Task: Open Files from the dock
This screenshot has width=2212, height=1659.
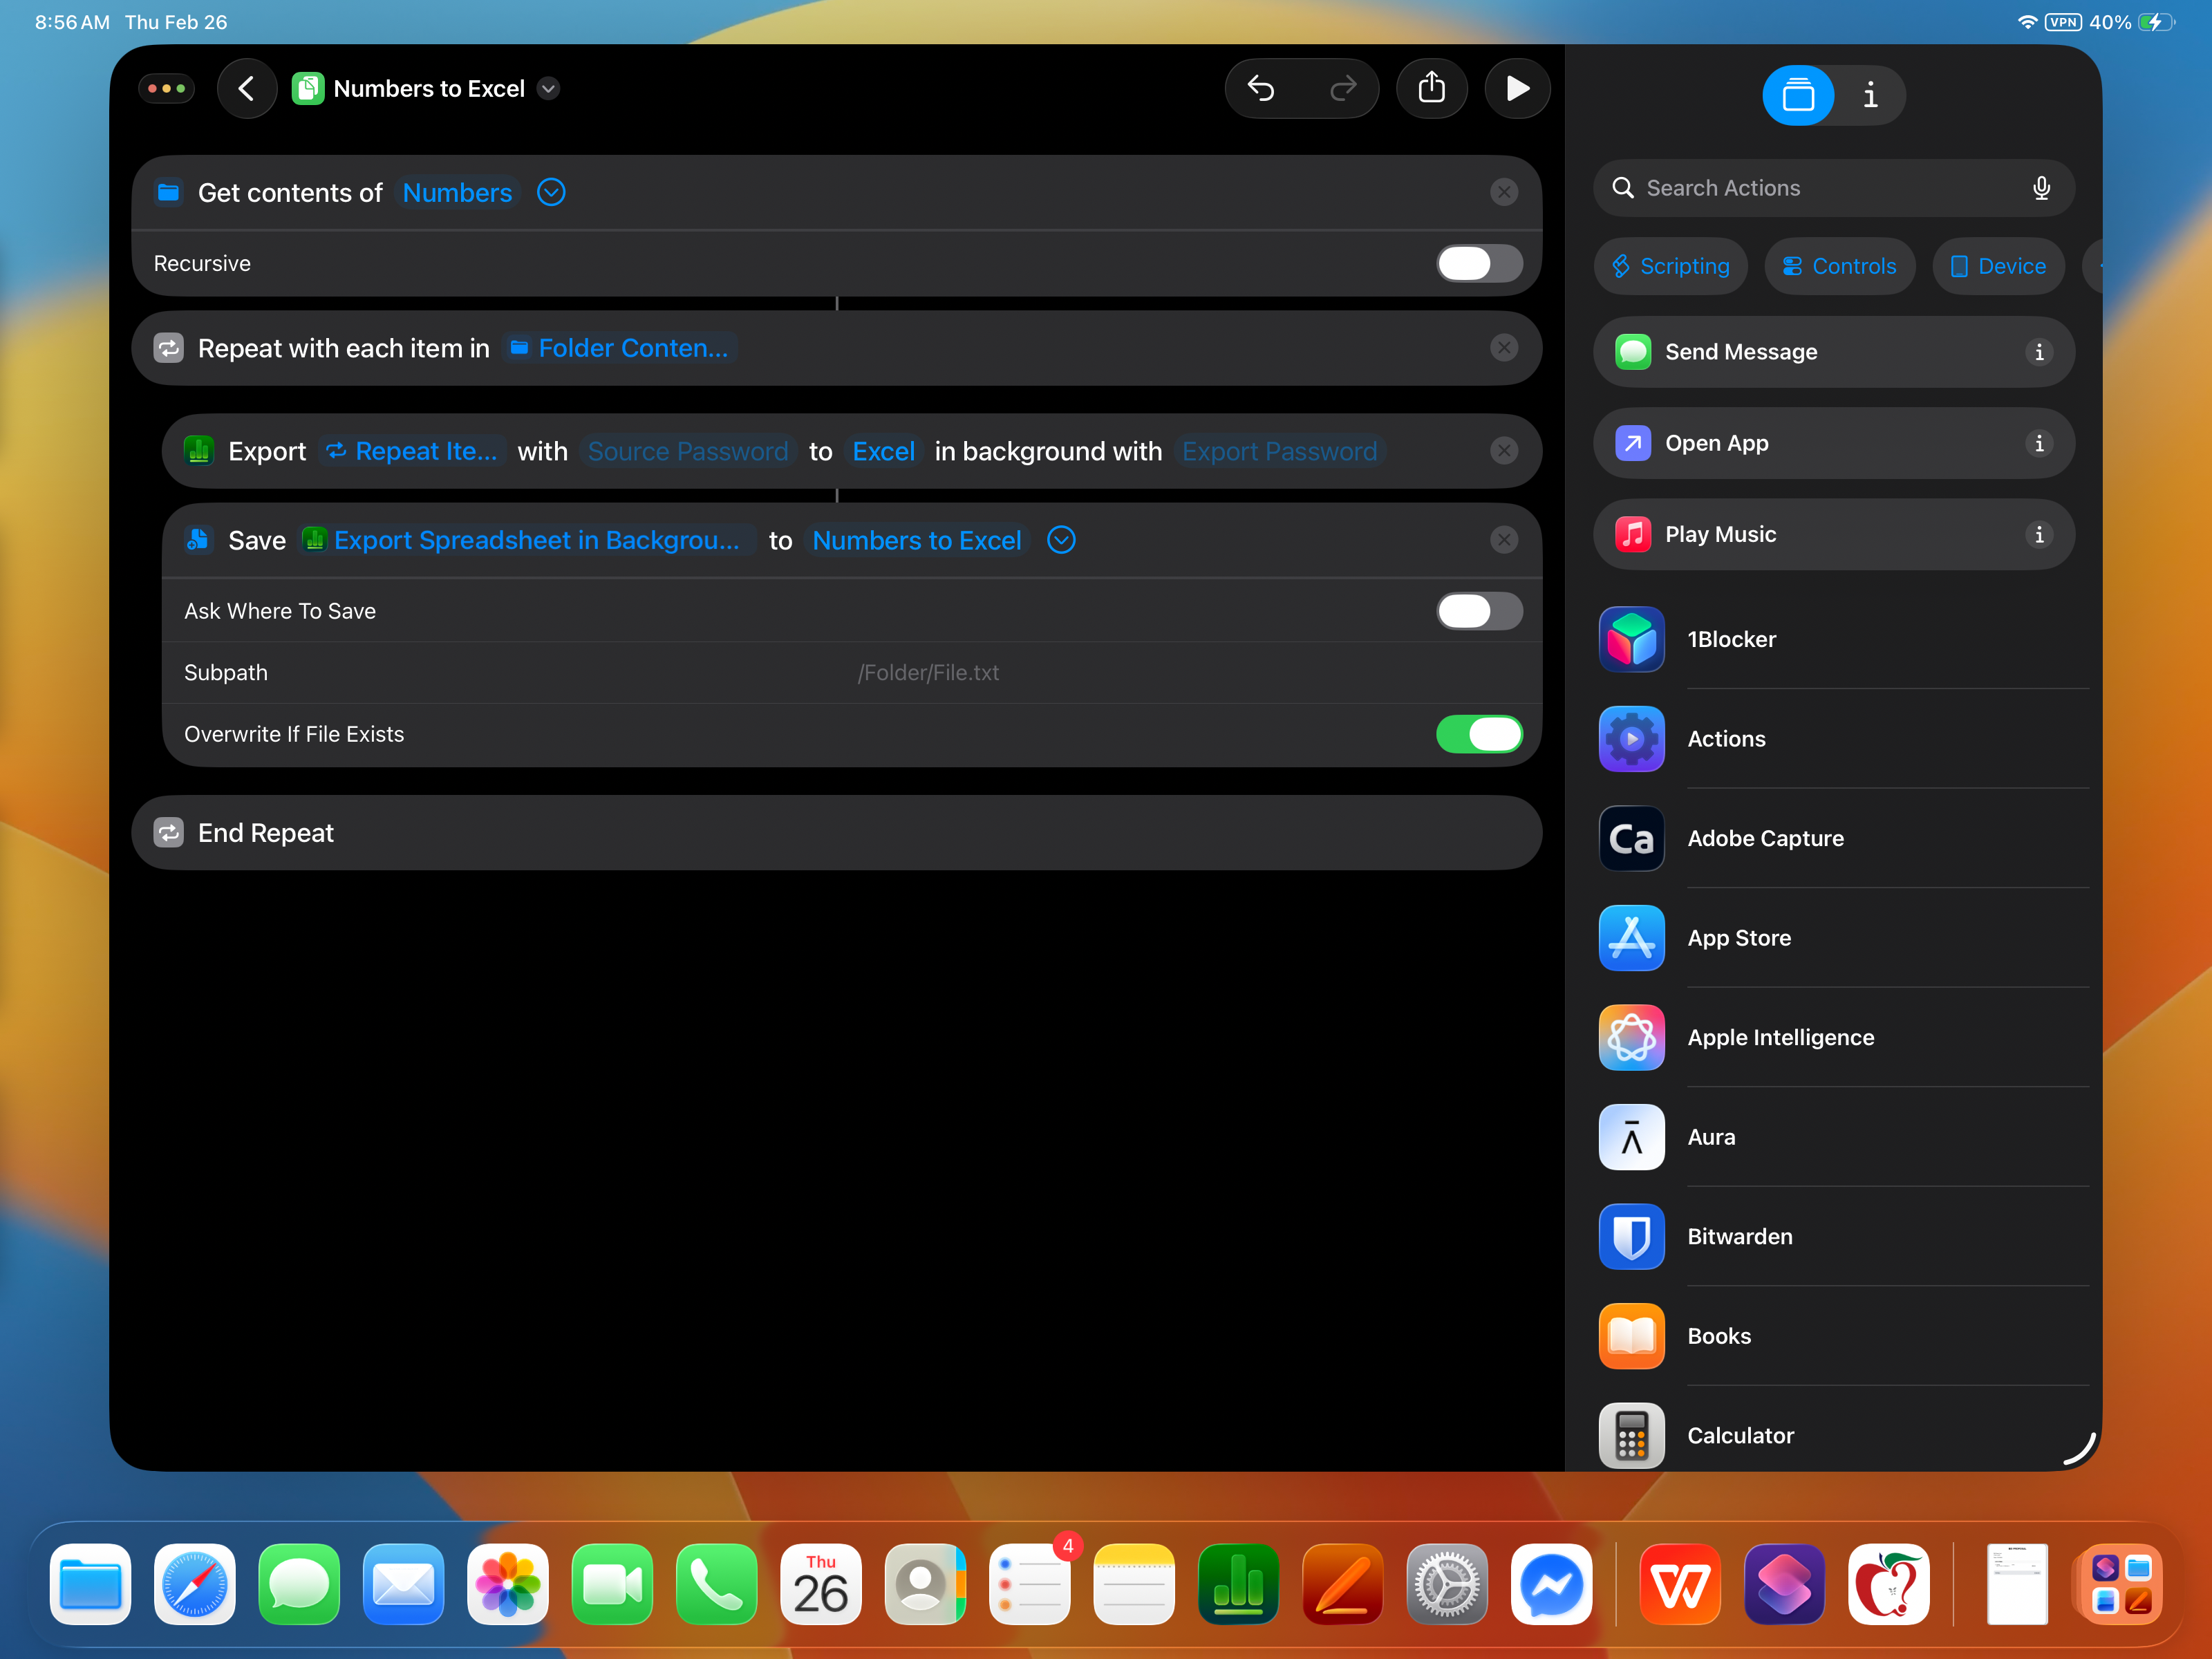Action: pos(90,1585)
